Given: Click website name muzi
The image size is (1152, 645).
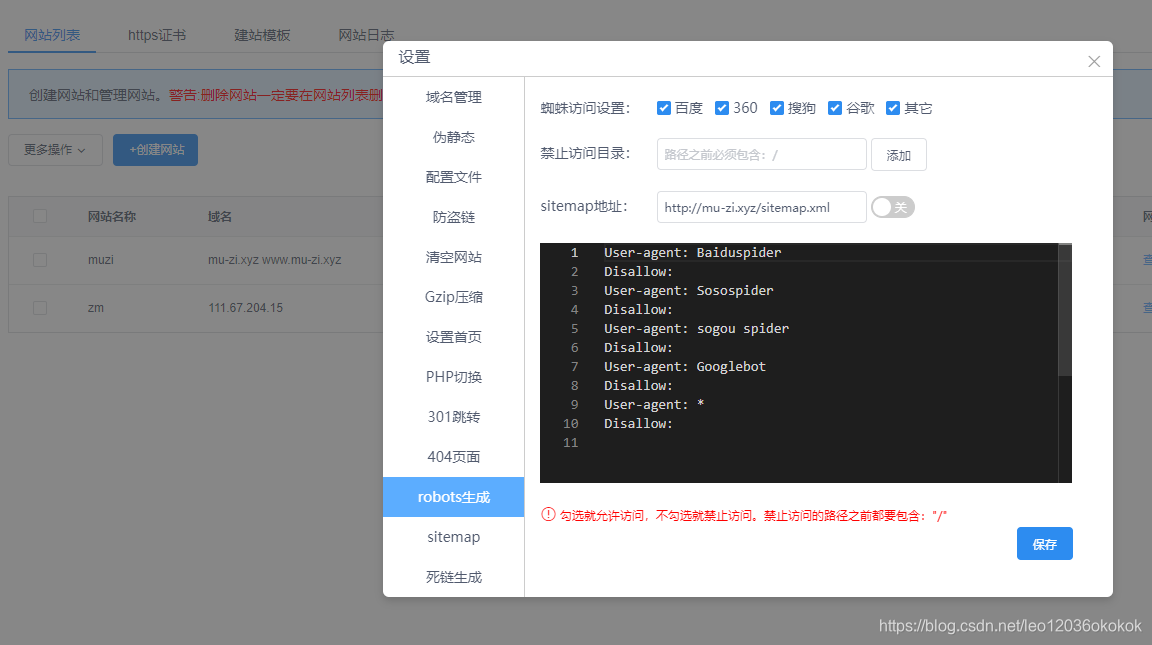Looking at the screenshot, I should (x=101, y=260).
